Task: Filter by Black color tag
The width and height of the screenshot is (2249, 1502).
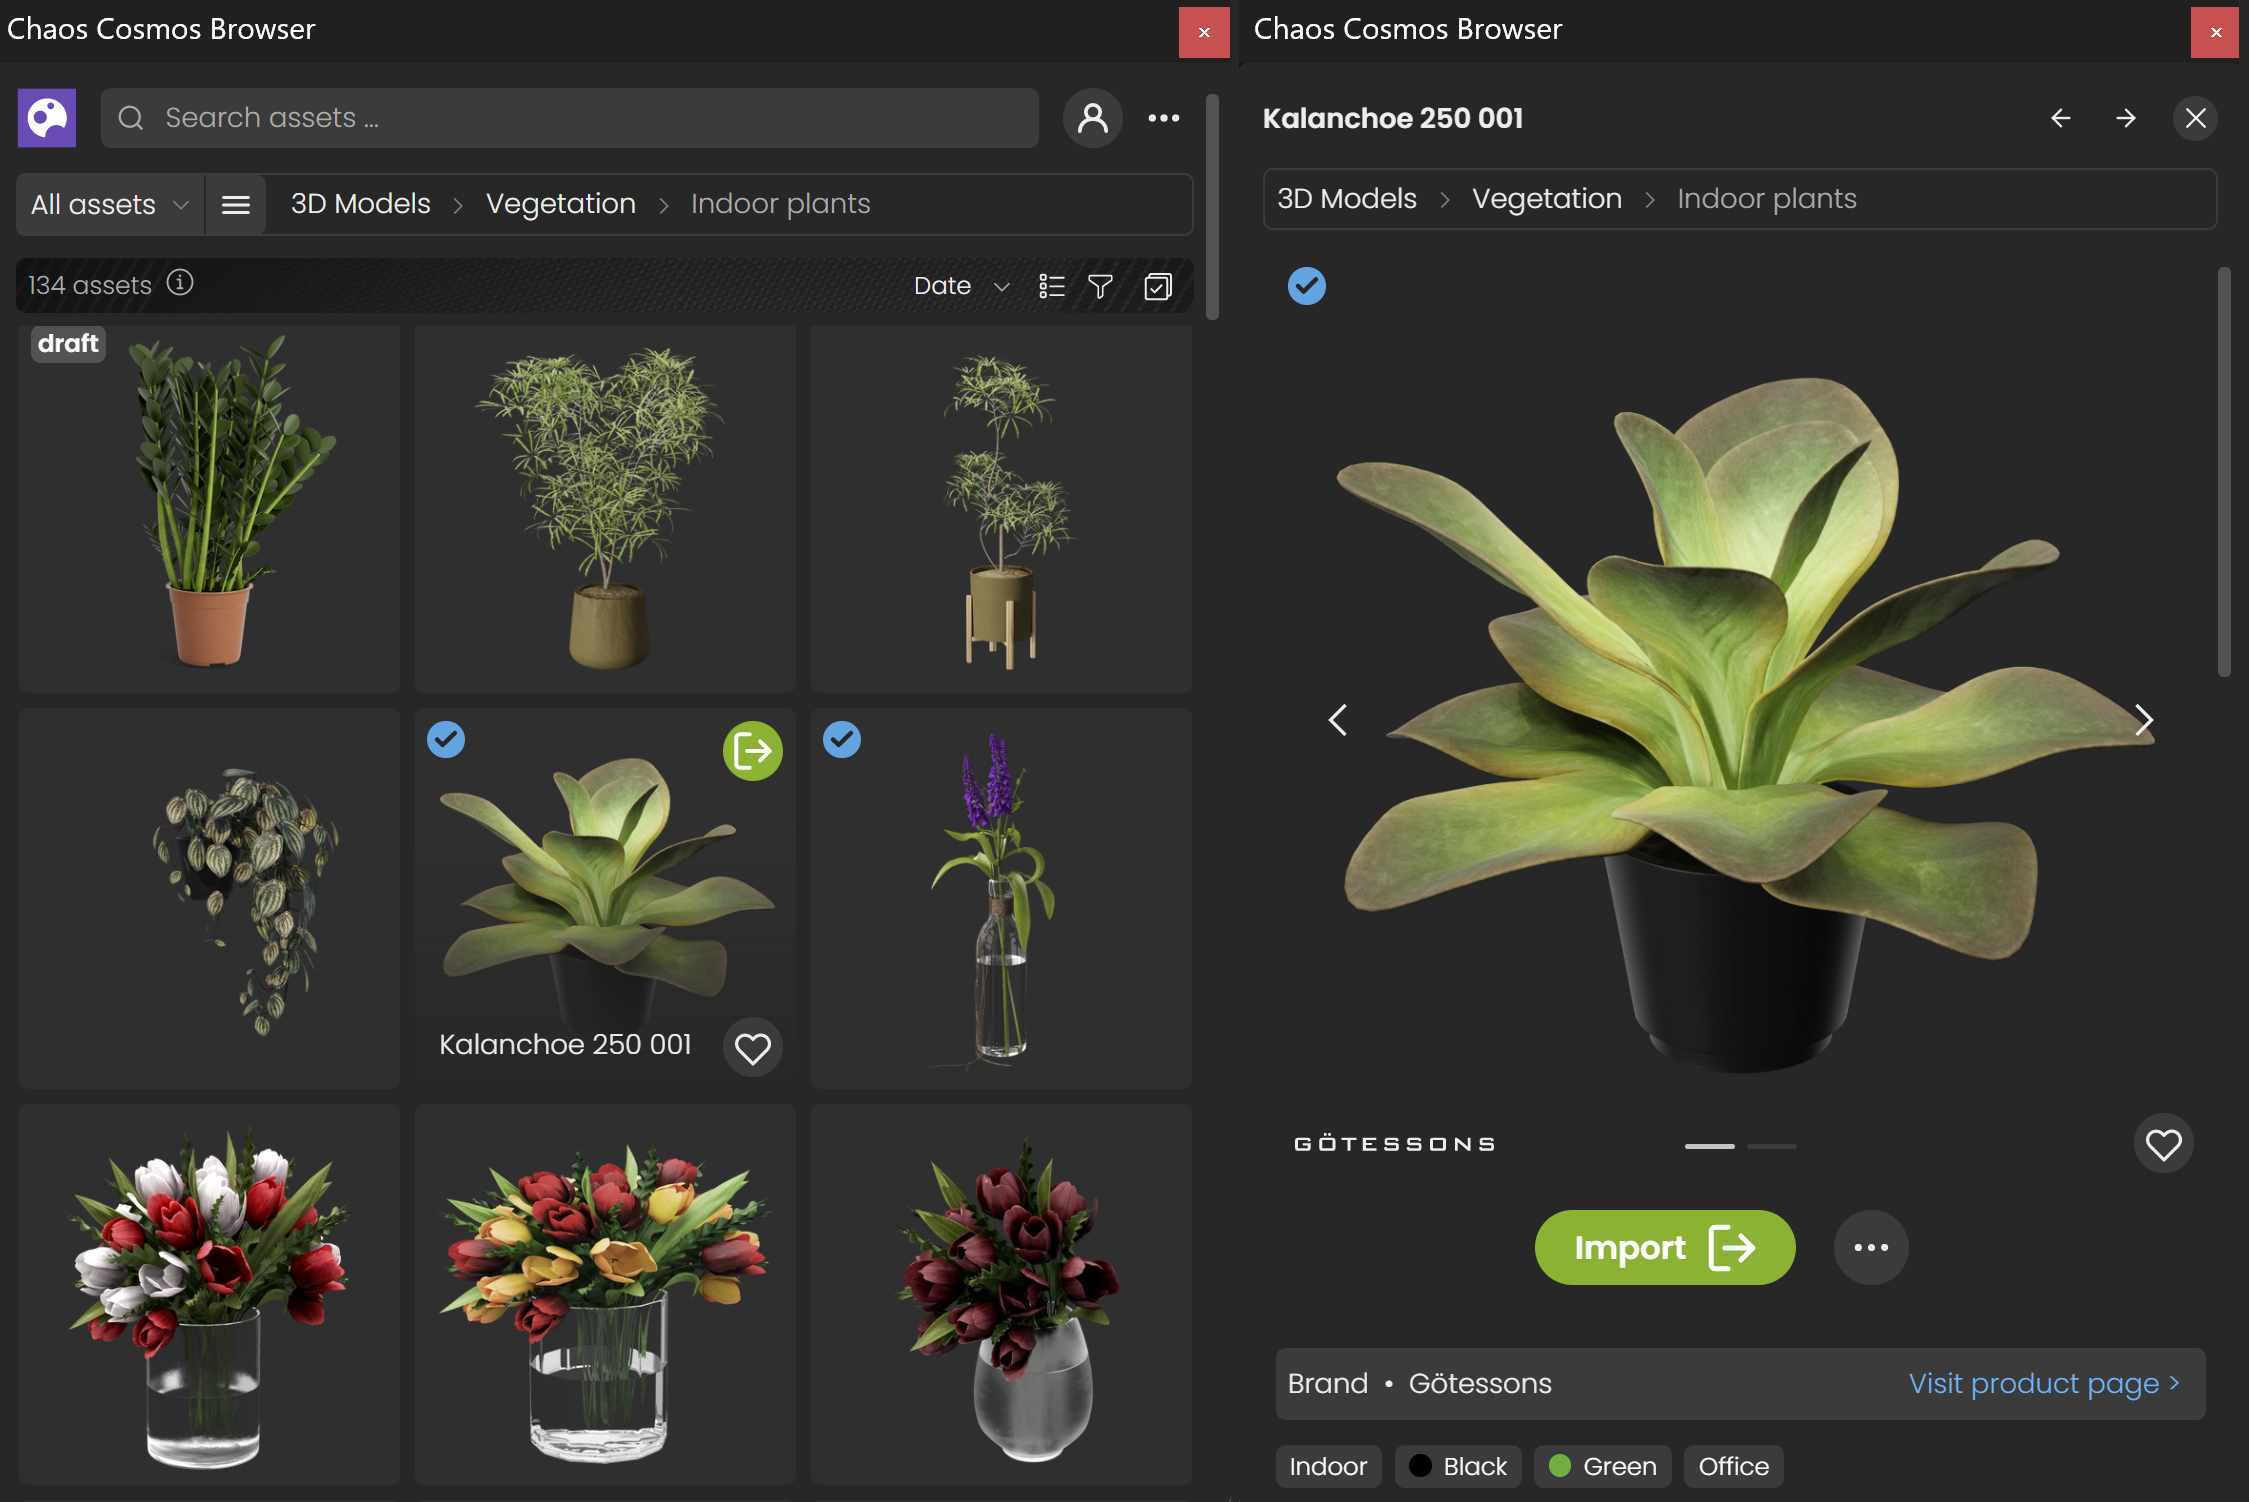Action: 1458,1467
